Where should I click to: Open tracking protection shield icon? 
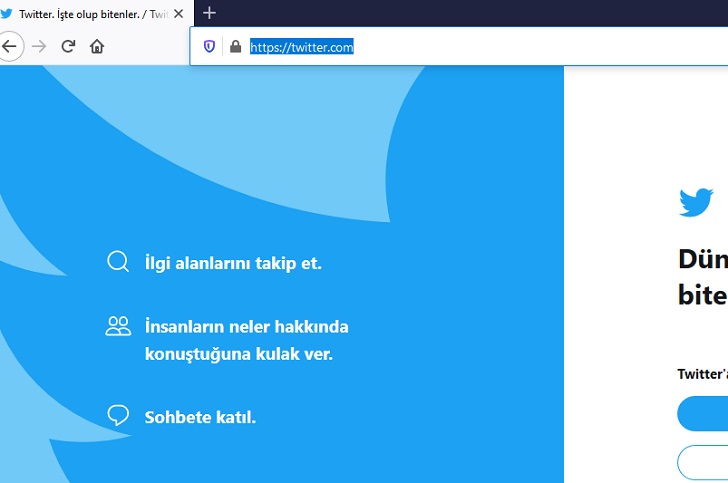coord(209,46)
